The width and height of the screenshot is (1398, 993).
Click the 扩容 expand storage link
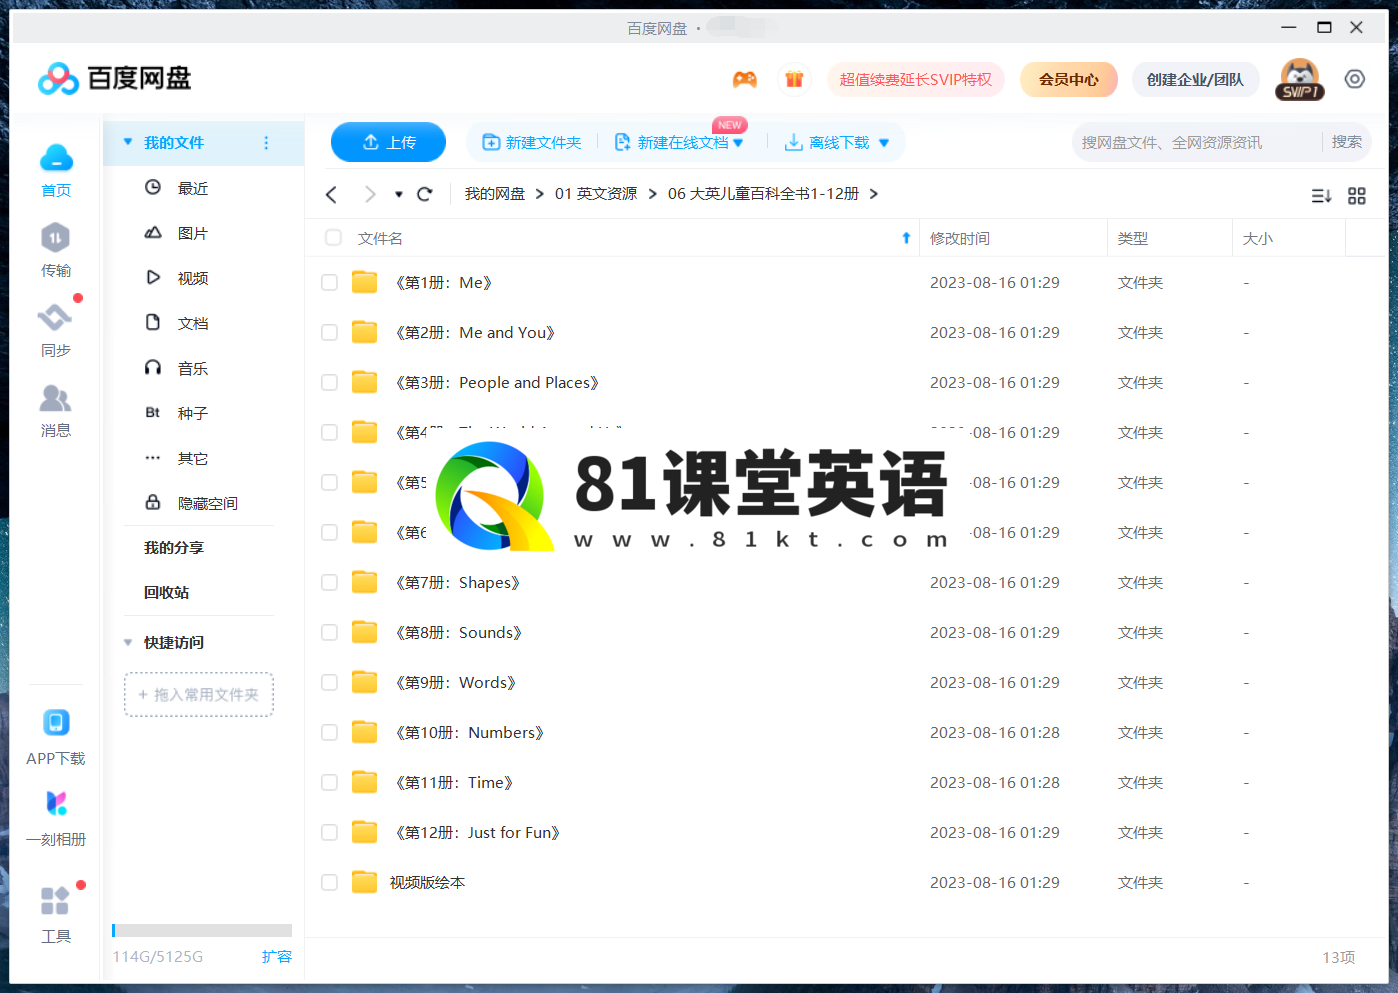[277, 956]
